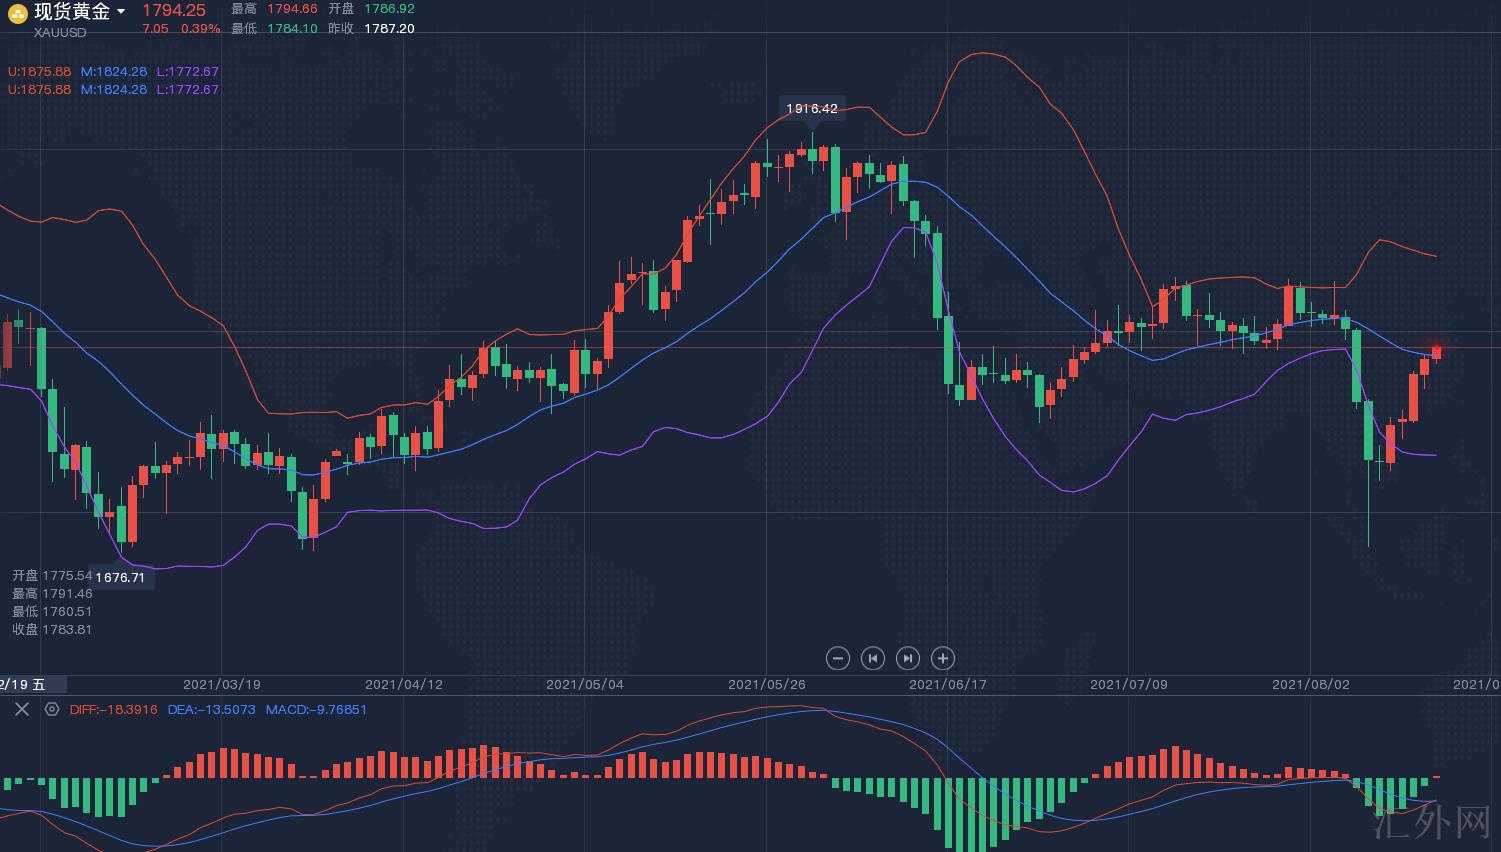Select the 2021/05/04 date on time axis

coord(584,684)
